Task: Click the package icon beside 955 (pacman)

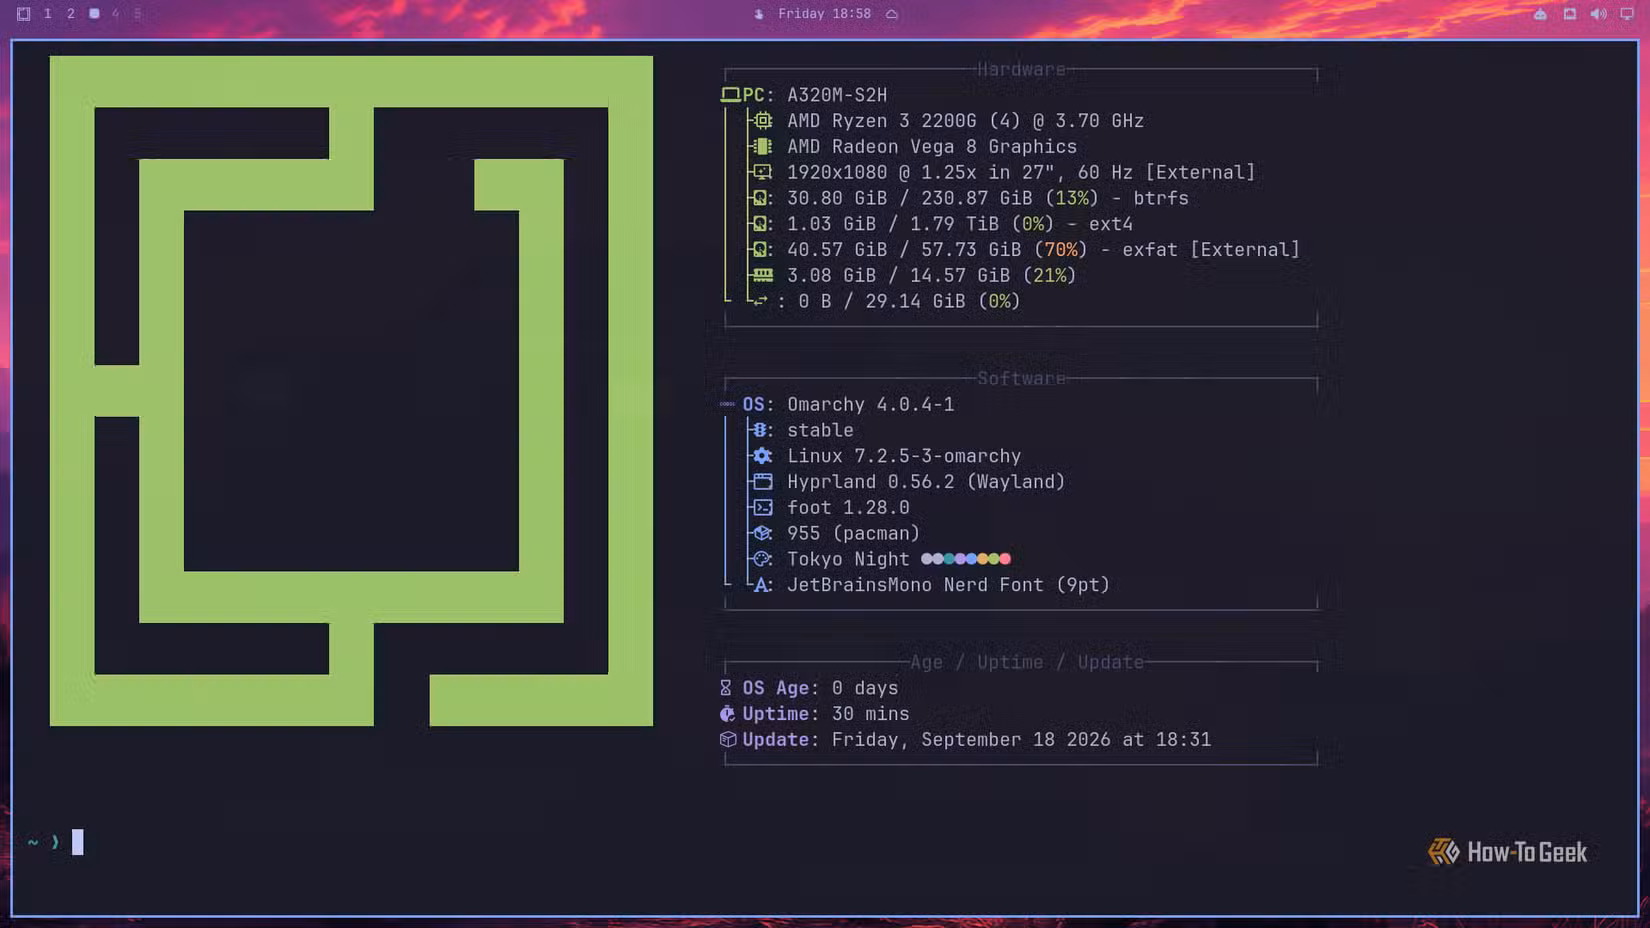Action: point(763,533)
